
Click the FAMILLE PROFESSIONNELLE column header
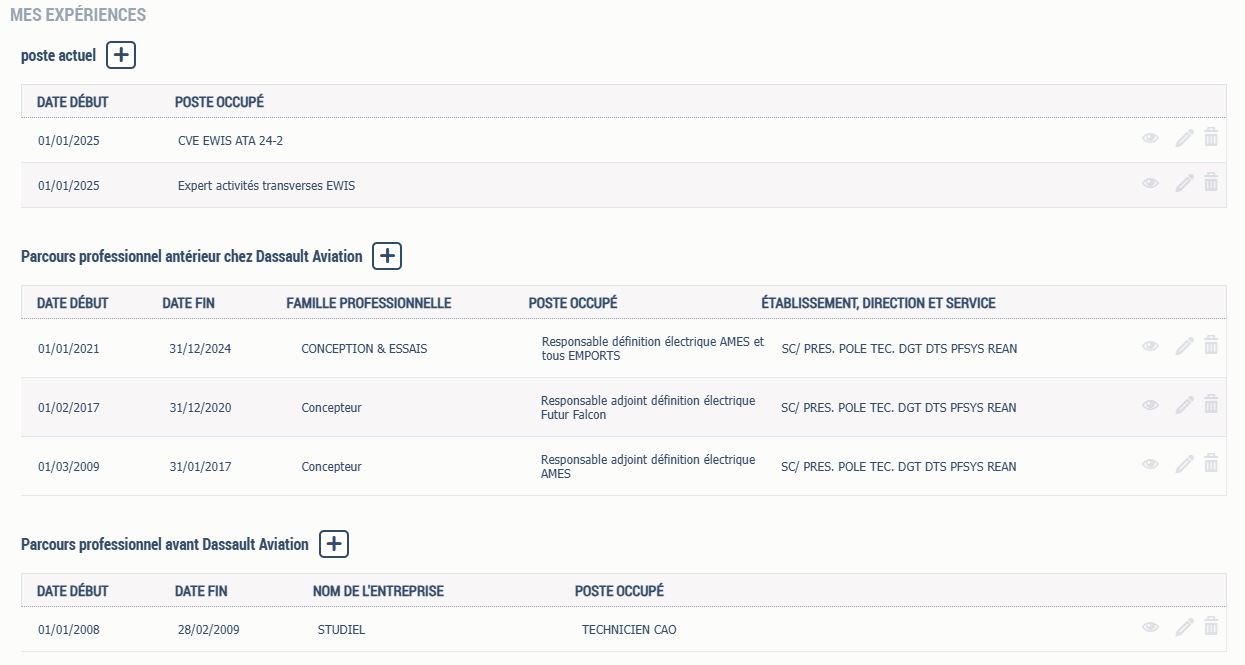point(368,303)
